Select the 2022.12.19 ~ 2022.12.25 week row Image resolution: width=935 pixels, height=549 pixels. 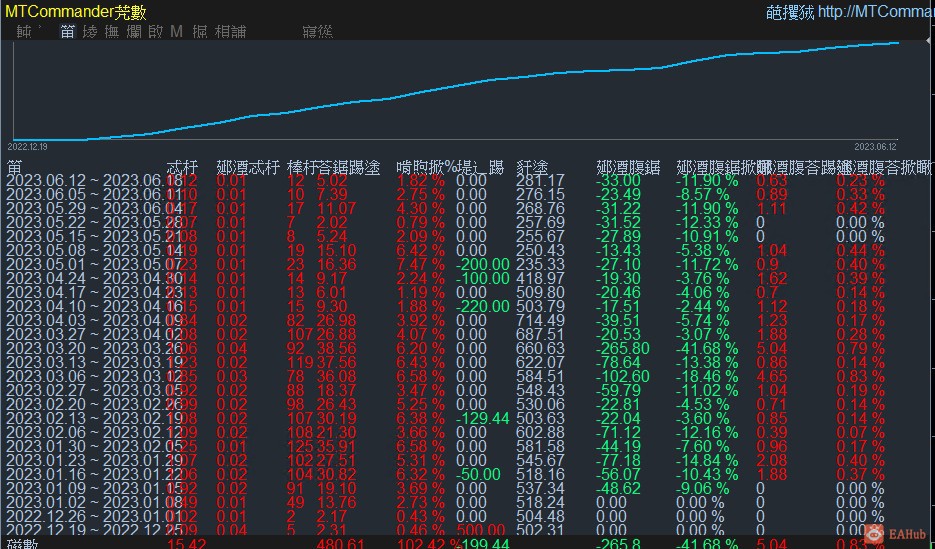[x=90, y=529]
